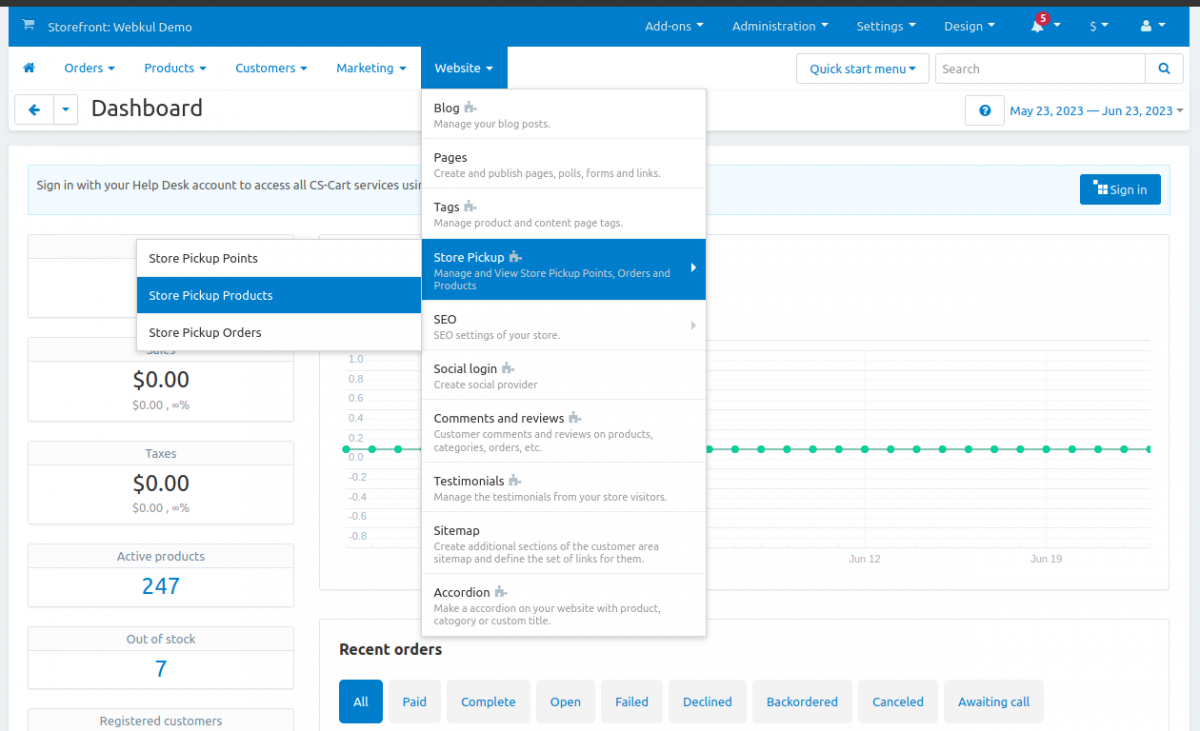Open the home icon in navigation bar
The height and width of the screenshot is (731, 1200).
pyautogui.click(x=29, y=68)
